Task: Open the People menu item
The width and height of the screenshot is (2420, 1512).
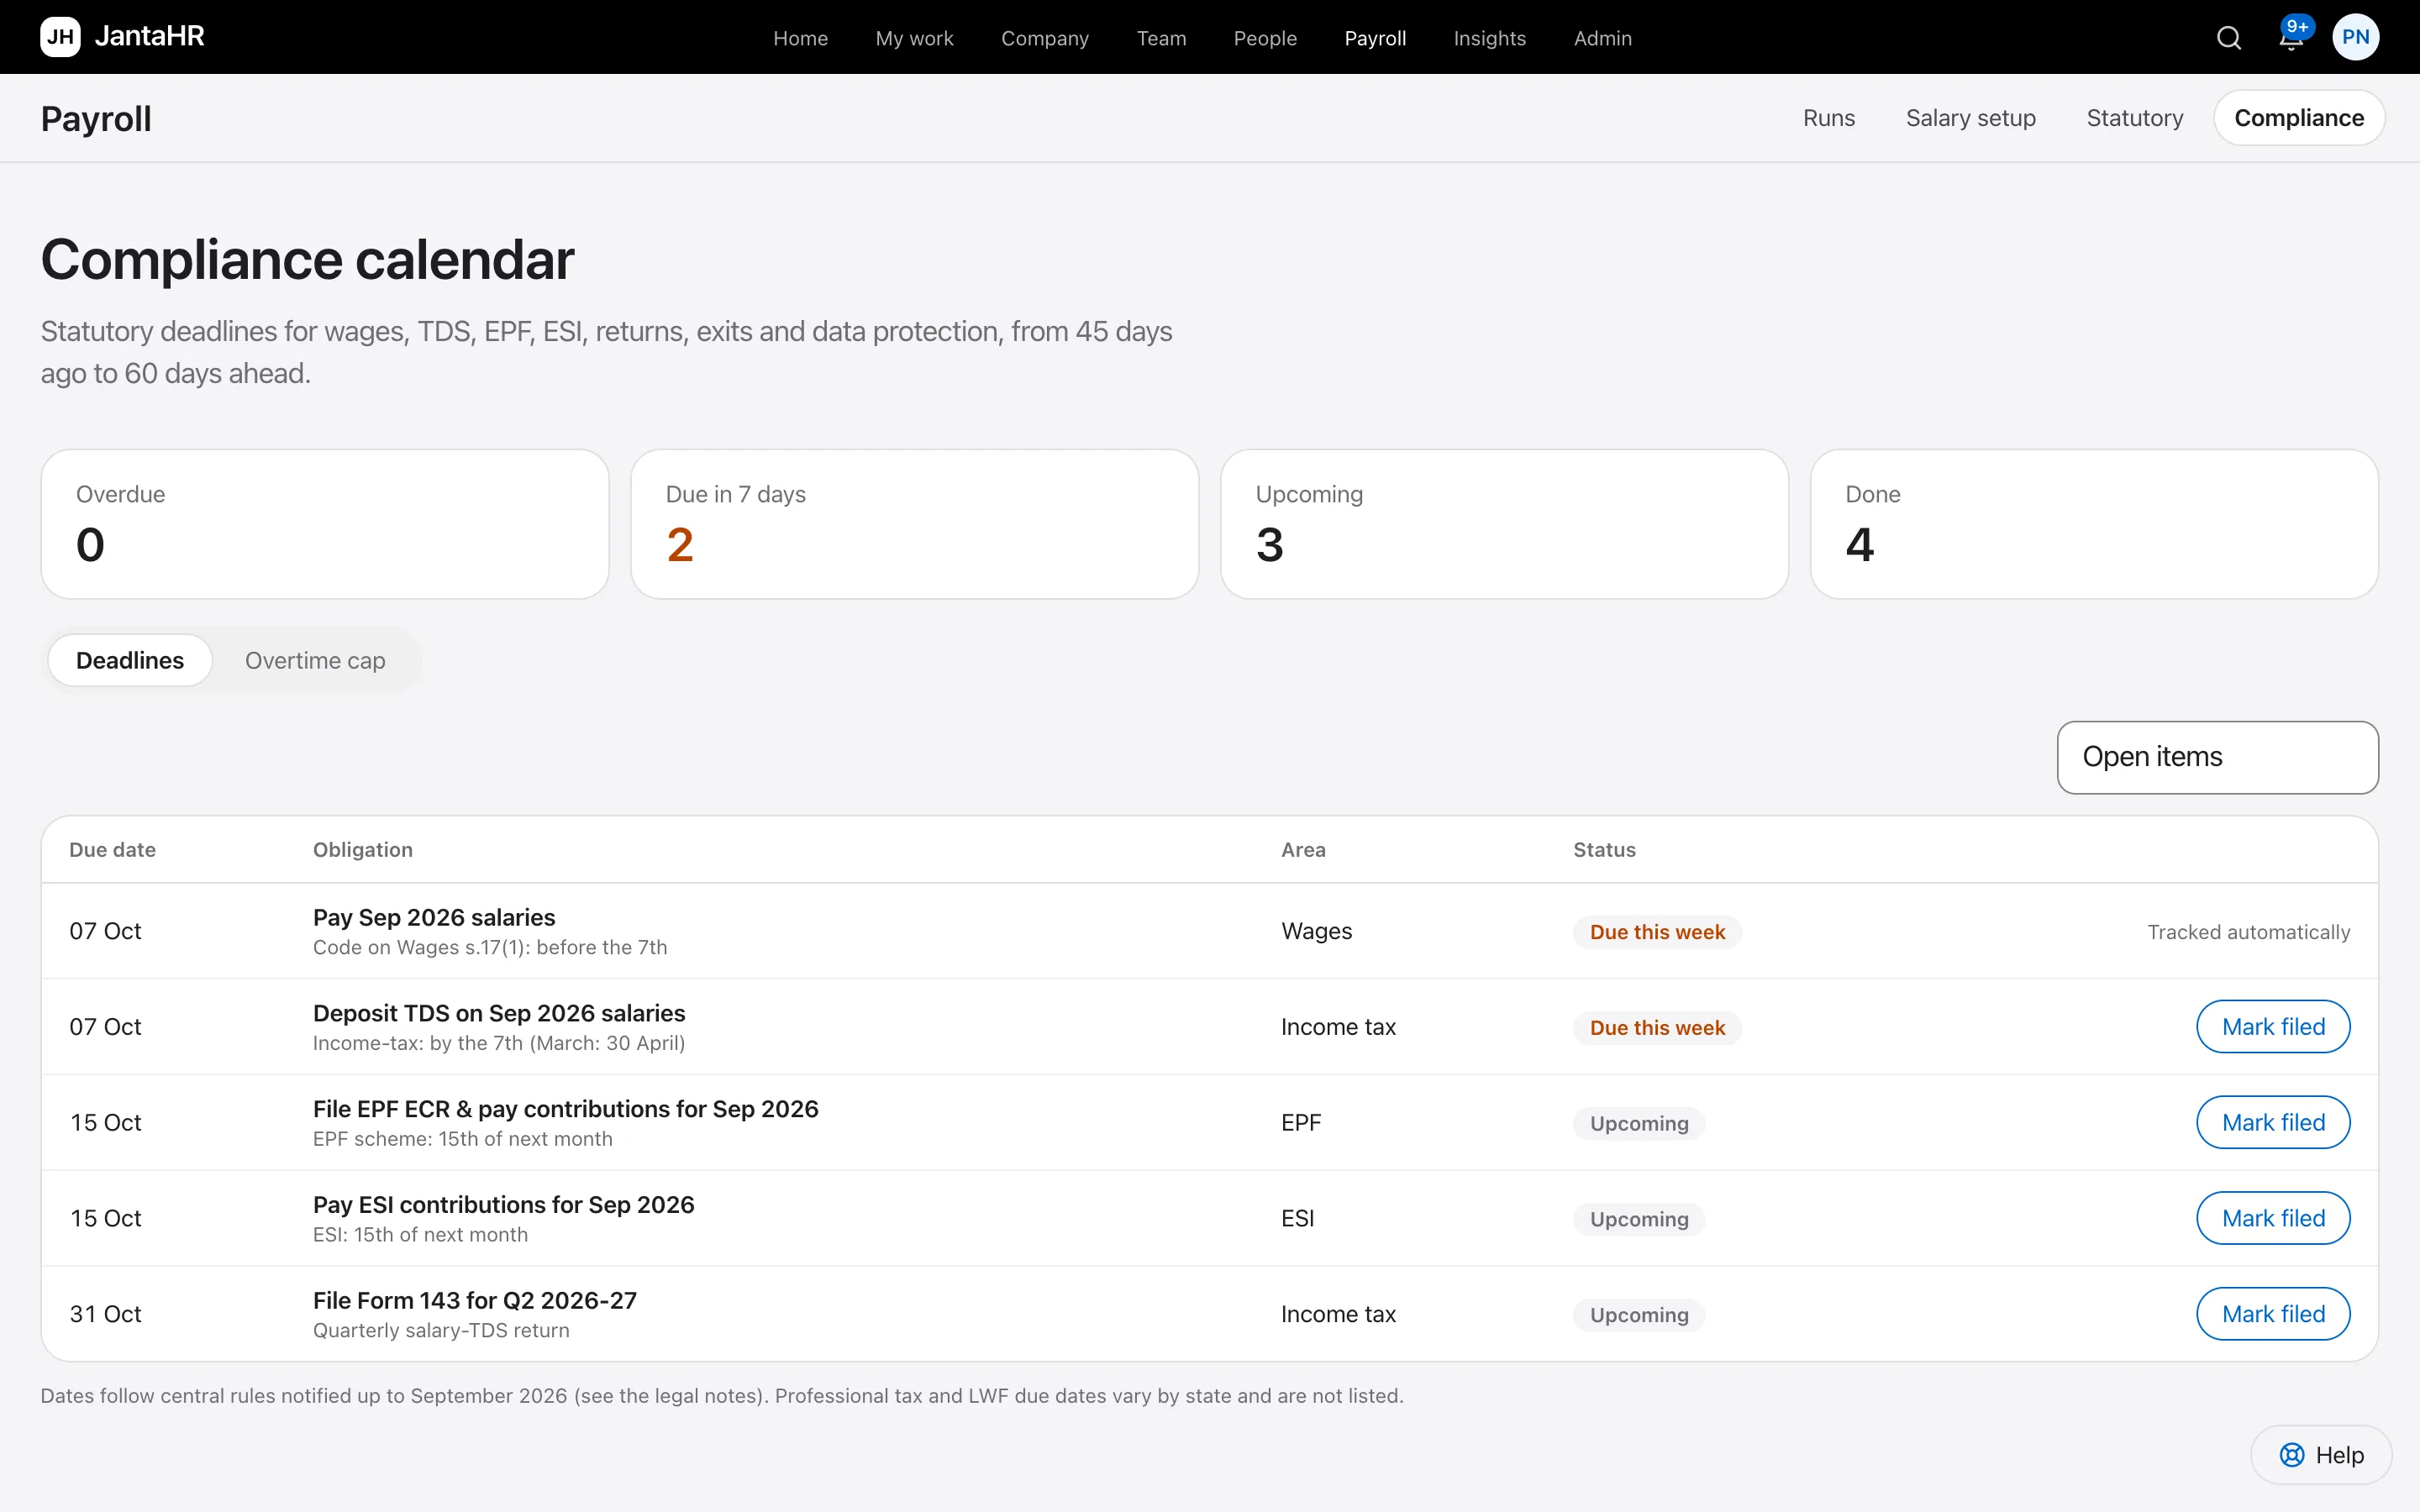Action: (x=1265, y=38)
